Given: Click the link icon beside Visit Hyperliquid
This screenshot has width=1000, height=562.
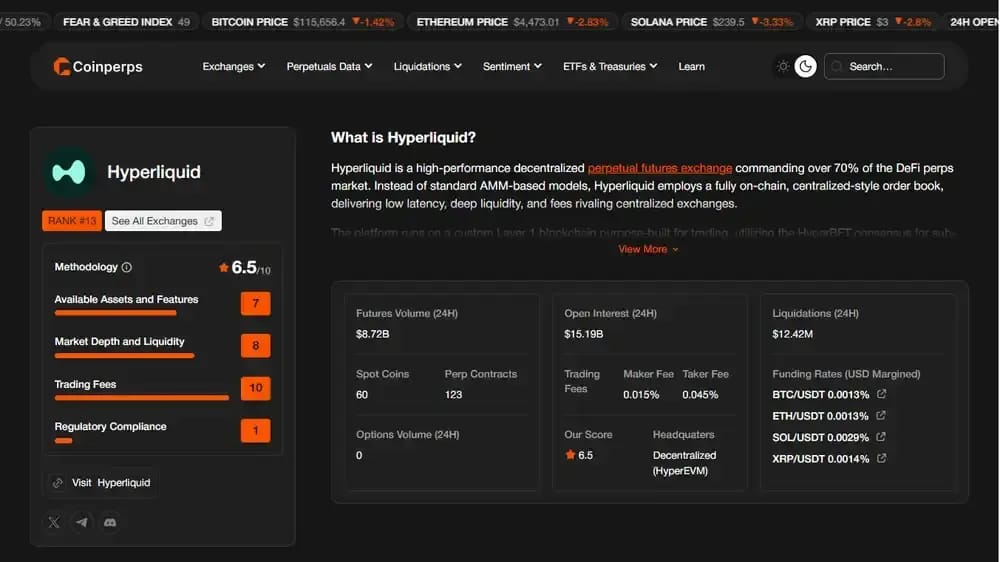Looking at the screenshot, I should [x=58, y=483].
